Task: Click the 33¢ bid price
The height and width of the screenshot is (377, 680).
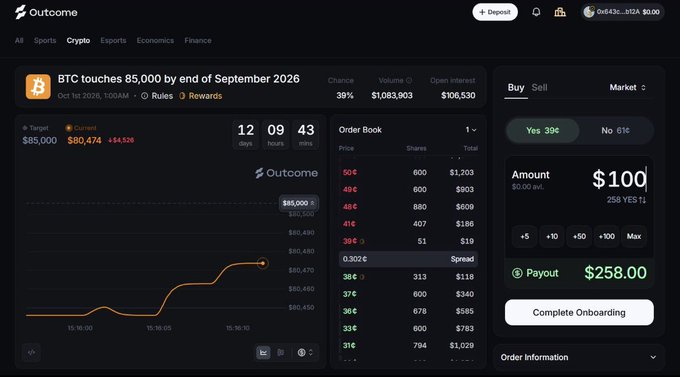Action: [350, 328]
